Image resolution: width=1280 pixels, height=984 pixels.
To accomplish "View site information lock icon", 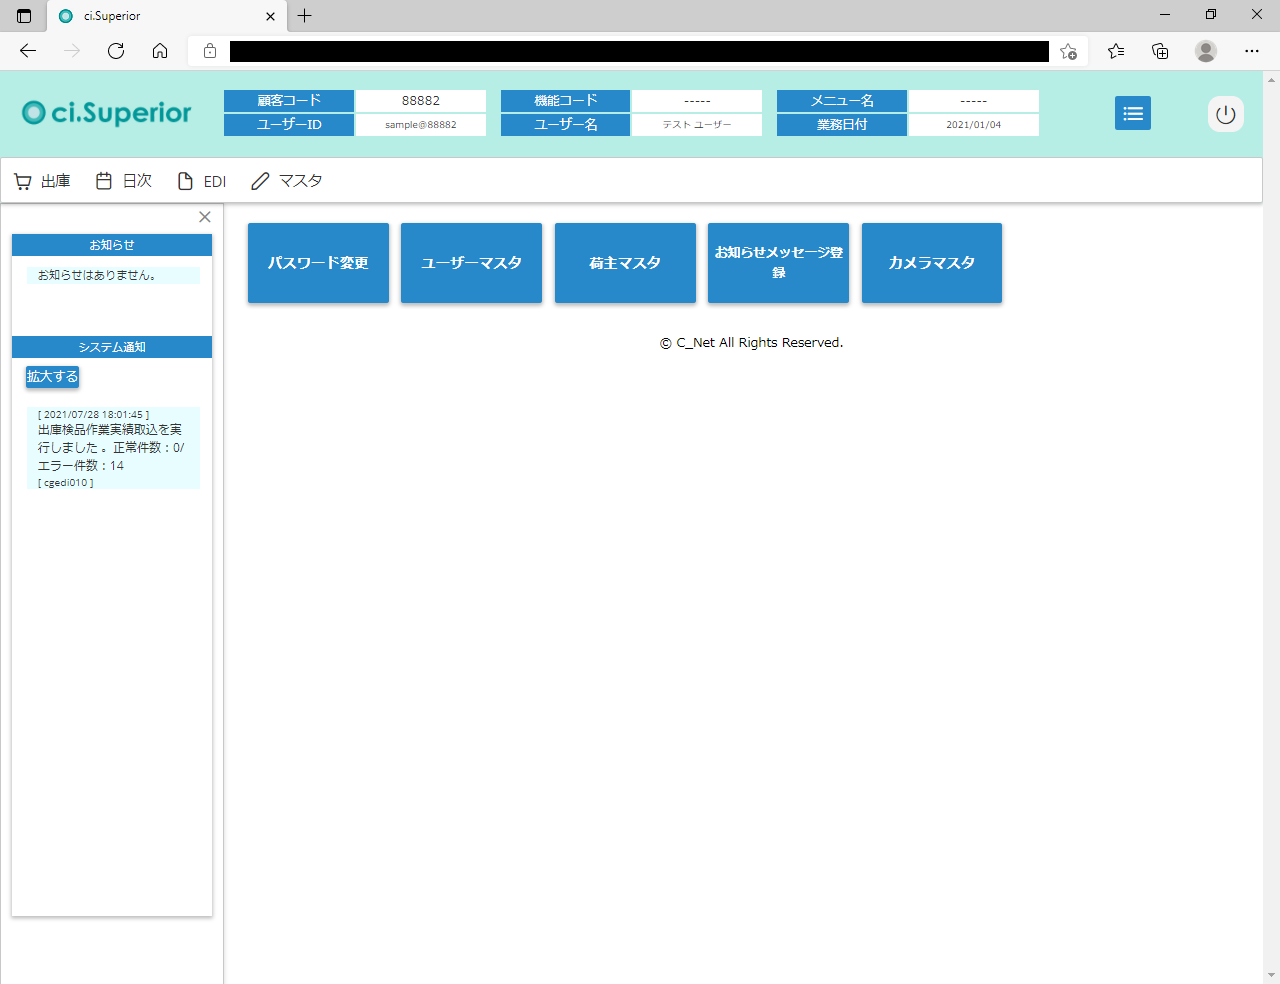I will pyautogui.click(x=210, y=51).
